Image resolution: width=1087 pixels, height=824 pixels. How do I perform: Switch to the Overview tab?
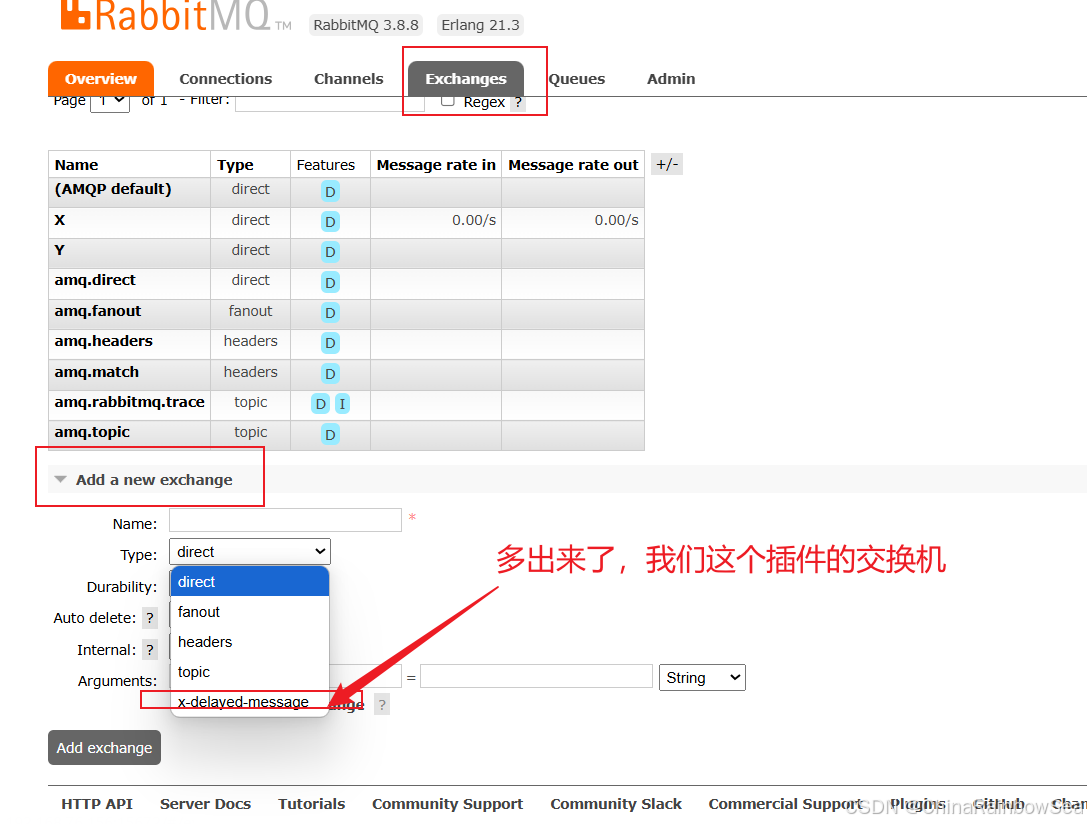point(101,79)
